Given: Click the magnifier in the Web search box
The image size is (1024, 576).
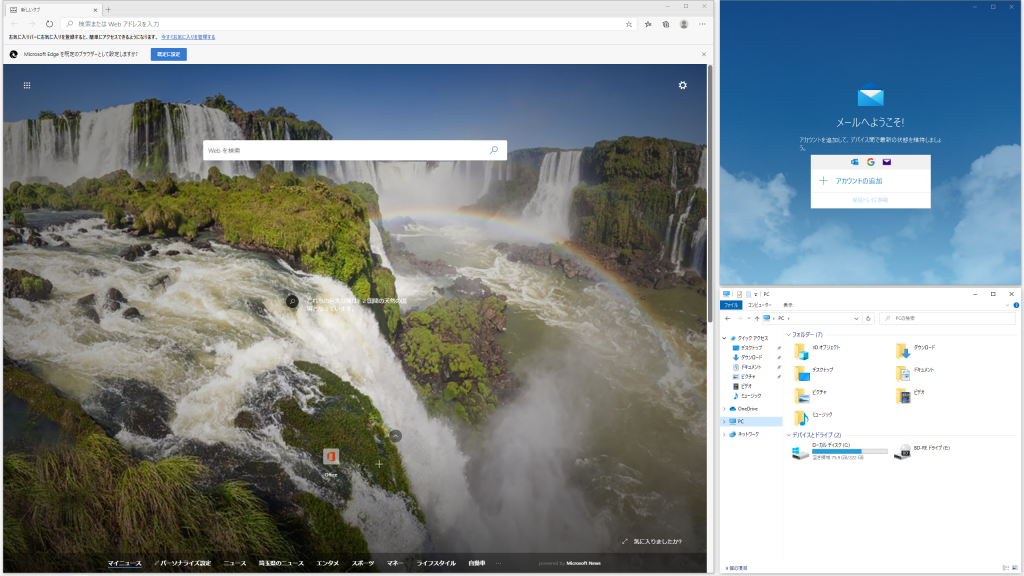Looking at the screenshot, I should (494, 150).
